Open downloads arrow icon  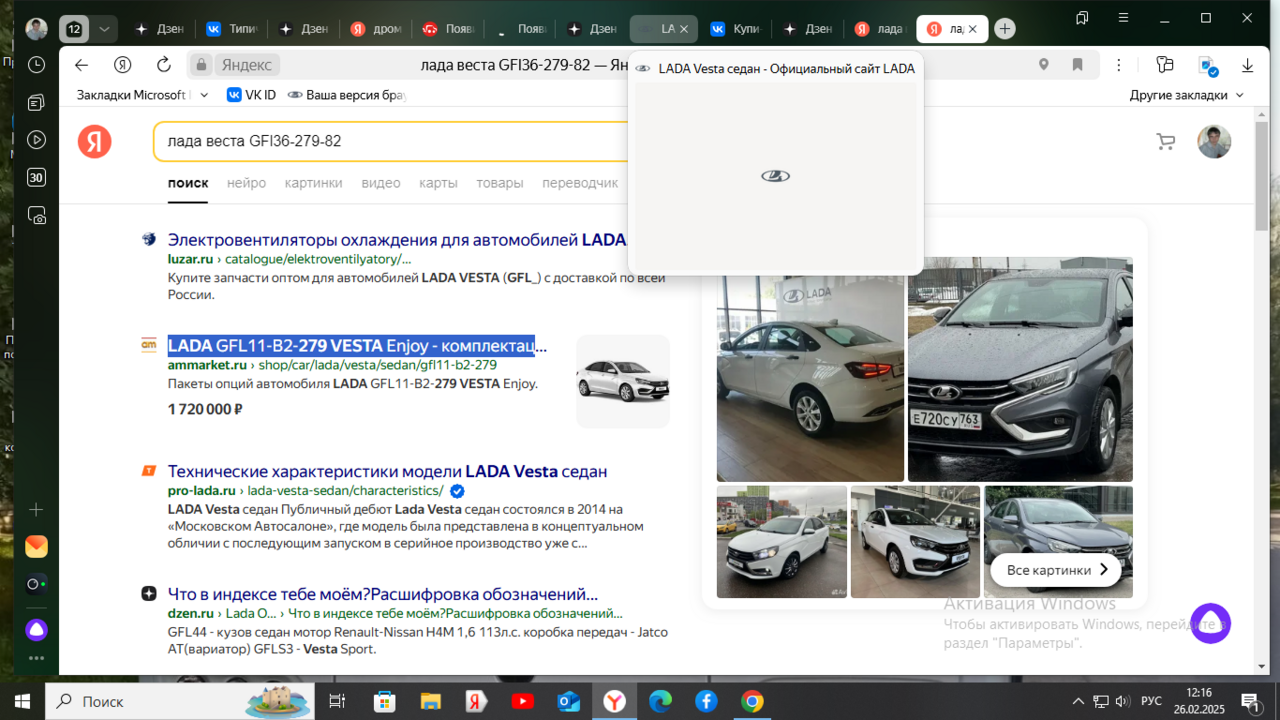pyautogui.click(x=1247, y=65)
